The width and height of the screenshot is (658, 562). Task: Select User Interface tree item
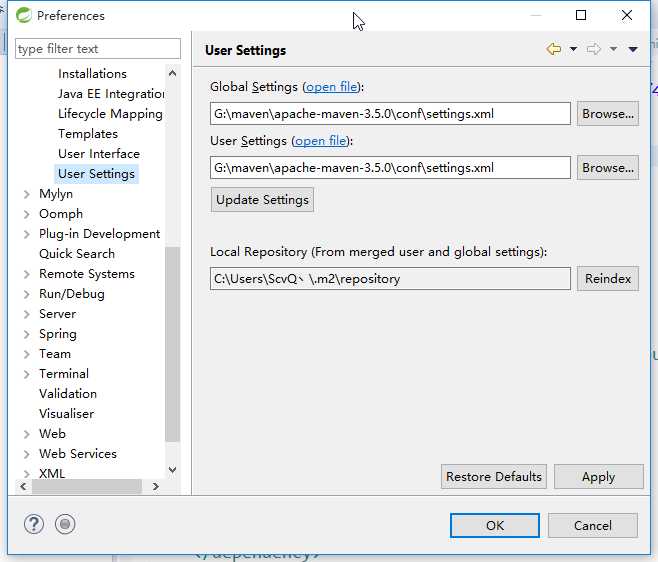99,154
